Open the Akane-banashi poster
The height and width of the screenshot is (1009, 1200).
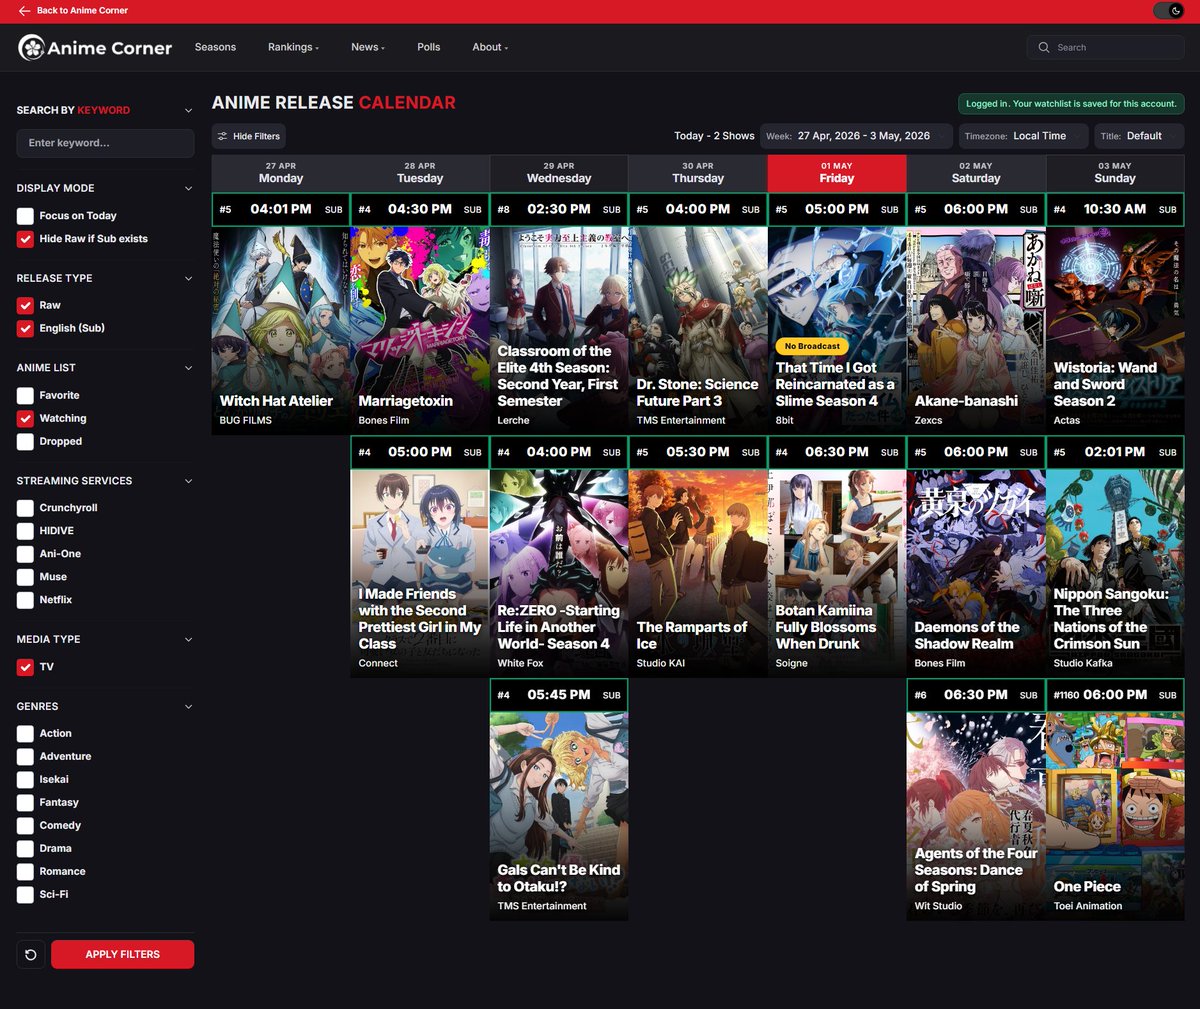(x=976, y=330)
